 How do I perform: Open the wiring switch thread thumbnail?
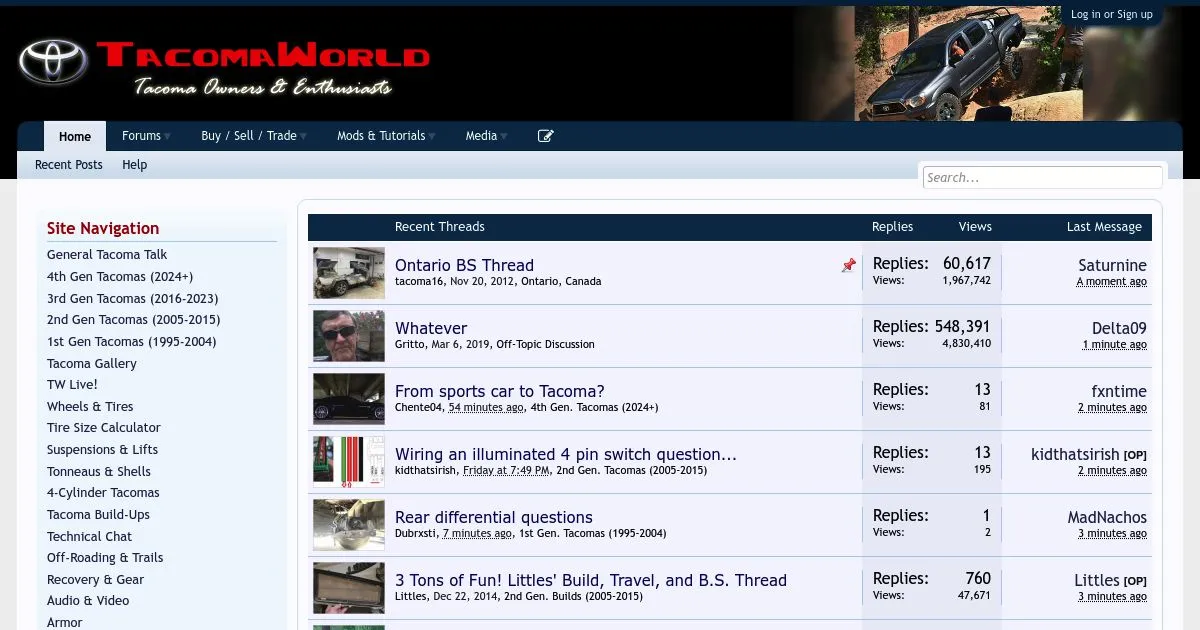[x=349, y=462]
